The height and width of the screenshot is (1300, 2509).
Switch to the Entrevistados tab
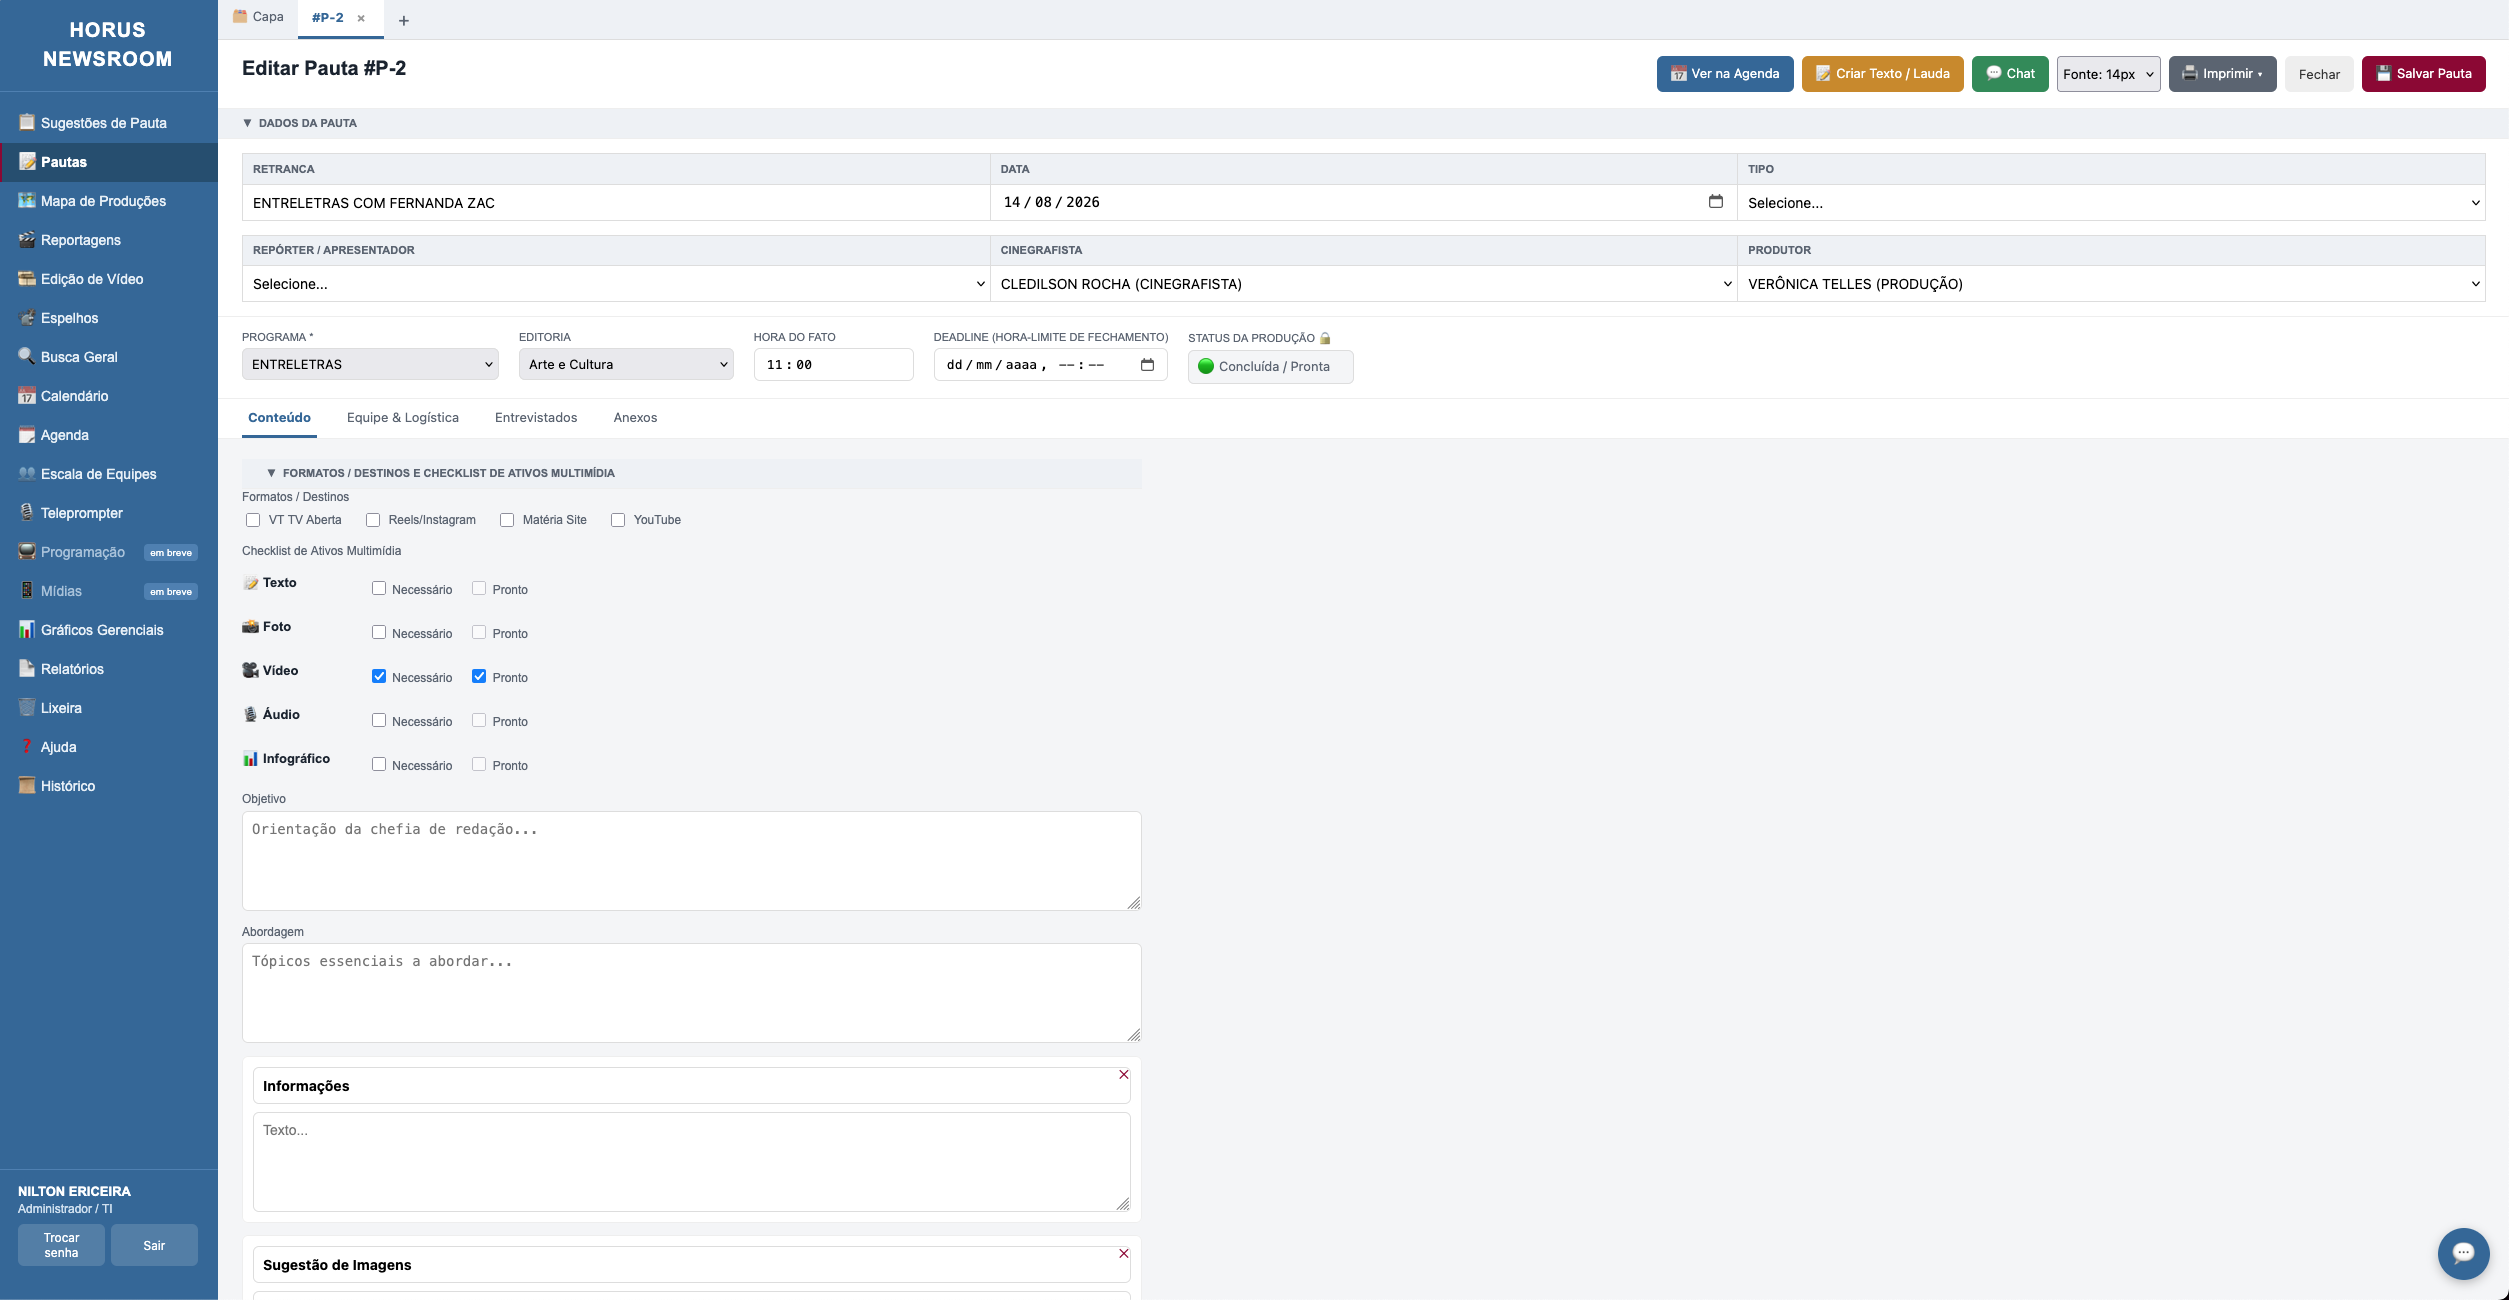536,418
